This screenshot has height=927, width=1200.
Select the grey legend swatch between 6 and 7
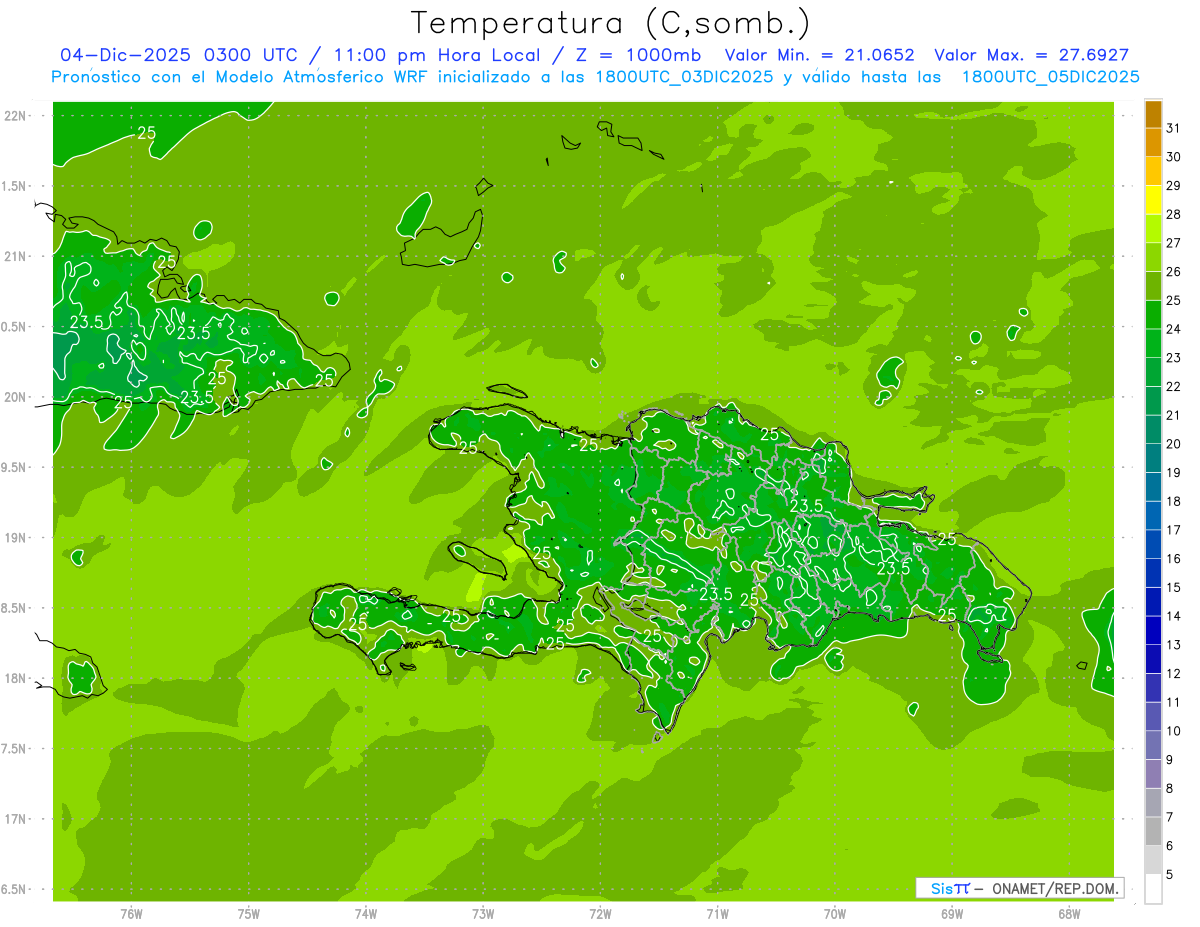tap(1153, 831)
